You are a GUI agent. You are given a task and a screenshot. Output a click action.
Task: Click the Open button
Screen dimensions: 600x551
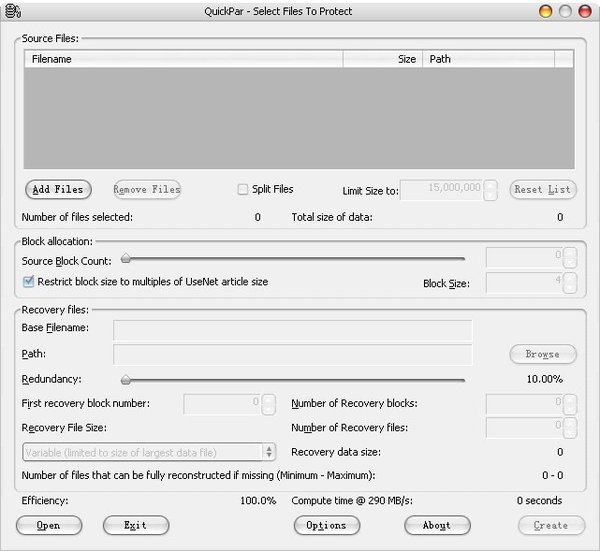pyautogui.click(x=49, y=525)
